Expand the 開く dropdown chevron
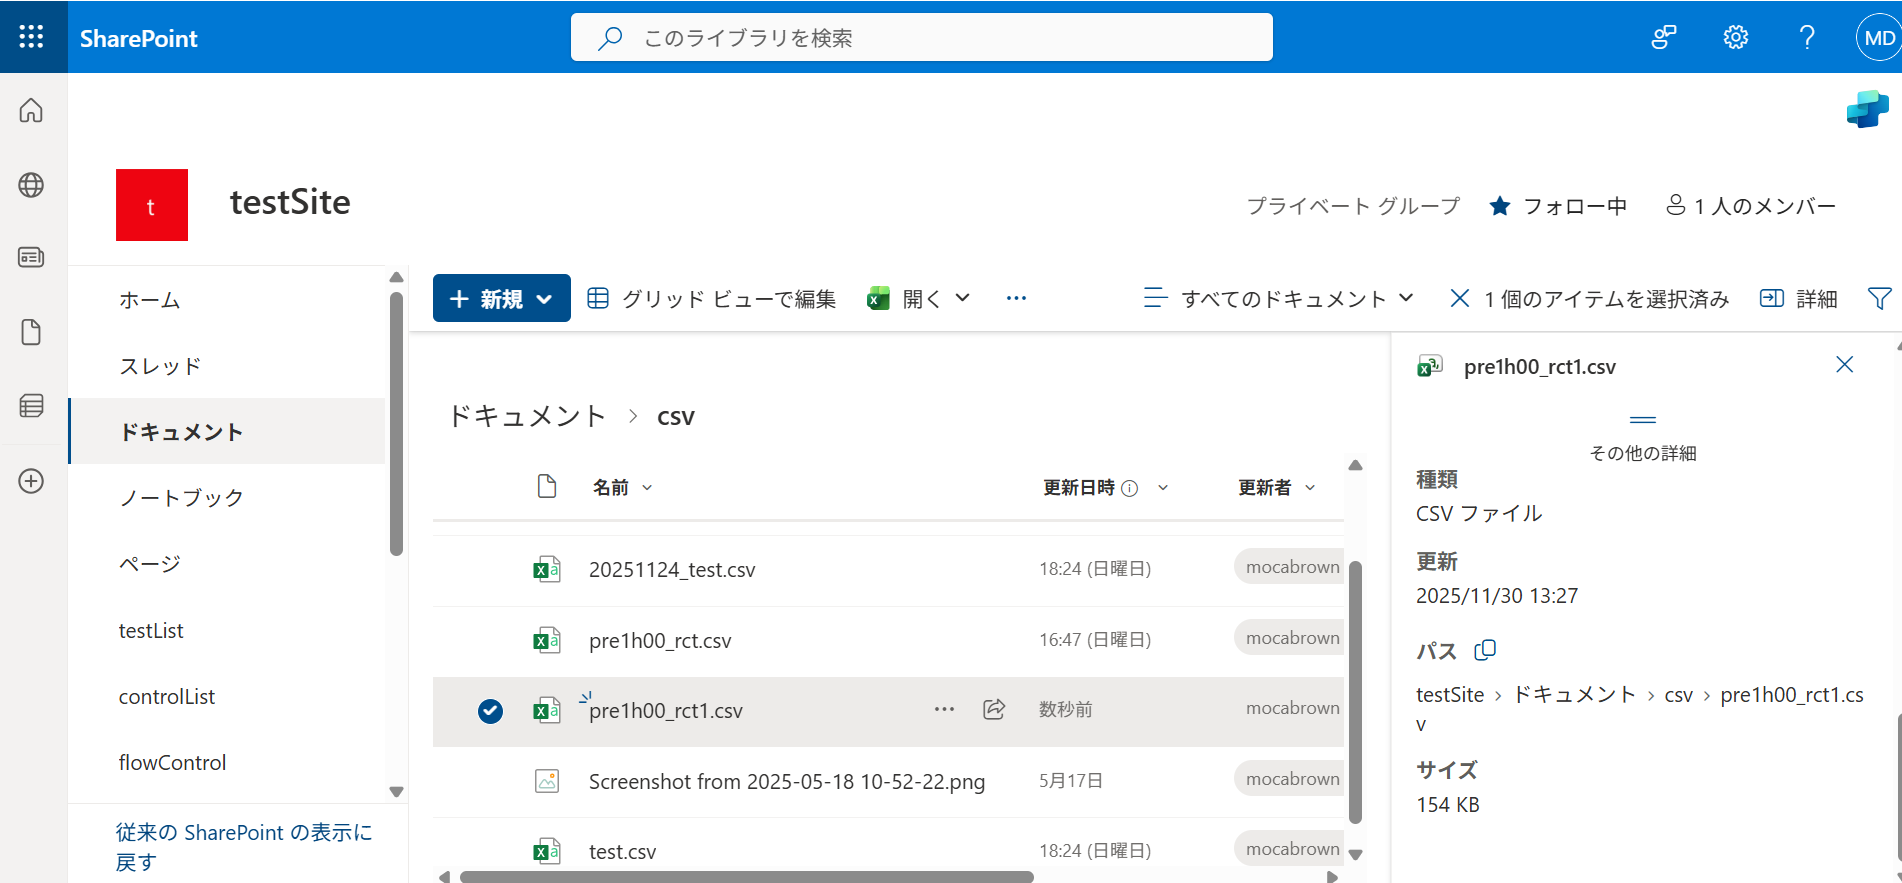This screenshot has width=1902, height=883. pyautogui.click(x=963, y=298)
